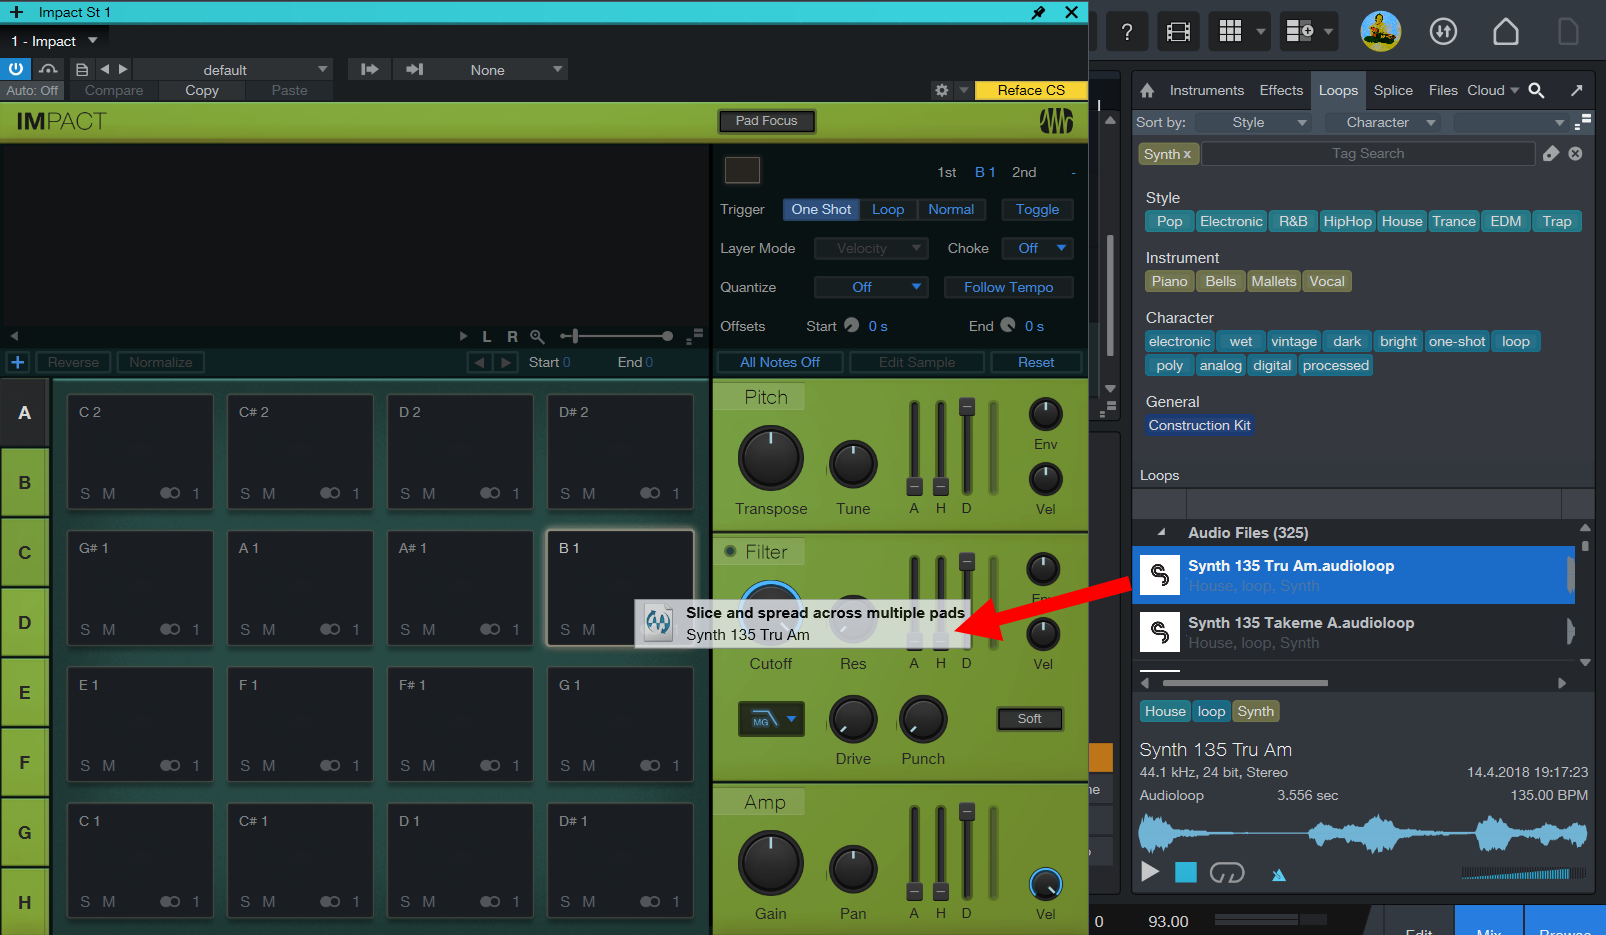Screen dimensions: 1606x935
Task: Zoom waveform with magnifier icon
Action: click(x=537, y=336)
